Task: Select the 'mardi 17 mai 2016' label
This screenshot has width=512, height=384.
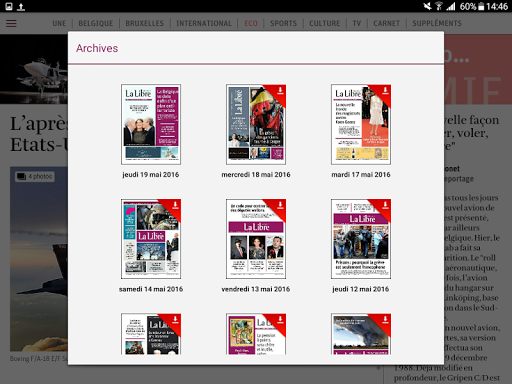Action: (361, 175)
